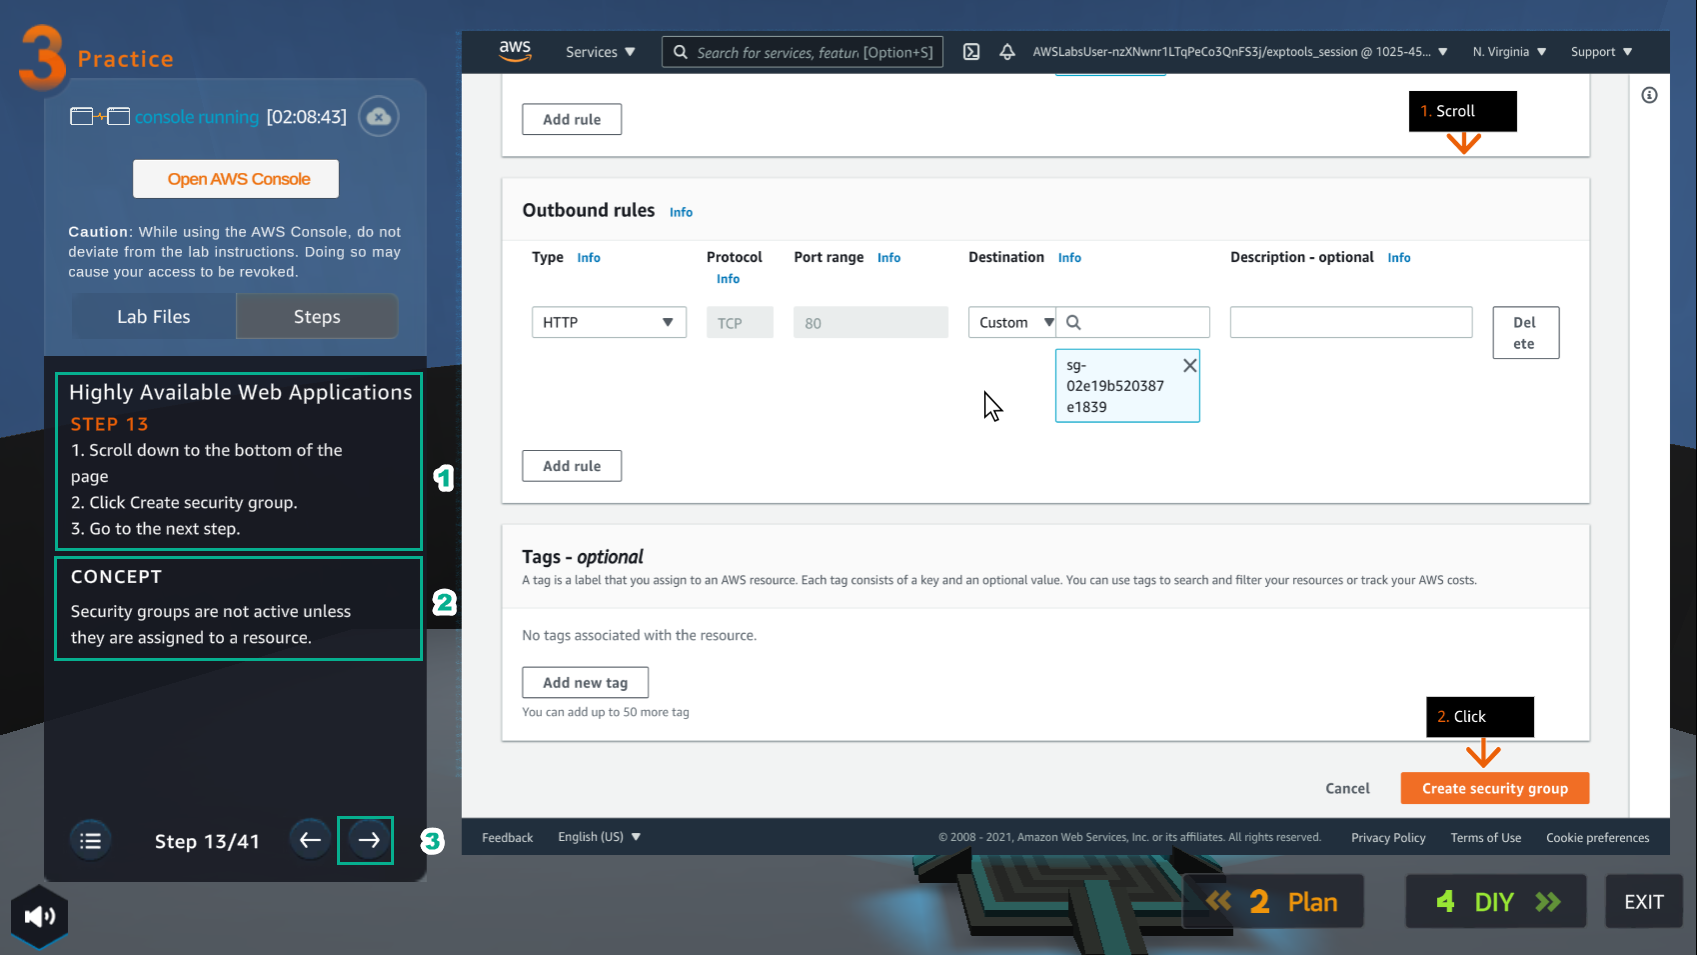Click the Create security group button
This screenshot has width=1697, height=955.
pos(1495,788)
